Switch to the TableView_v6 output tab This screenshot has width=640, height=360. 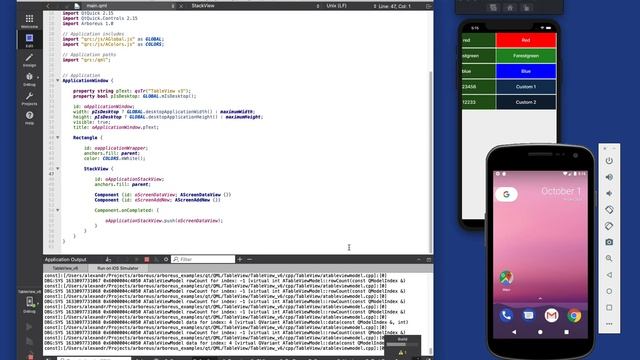click(x=65, y=268)
